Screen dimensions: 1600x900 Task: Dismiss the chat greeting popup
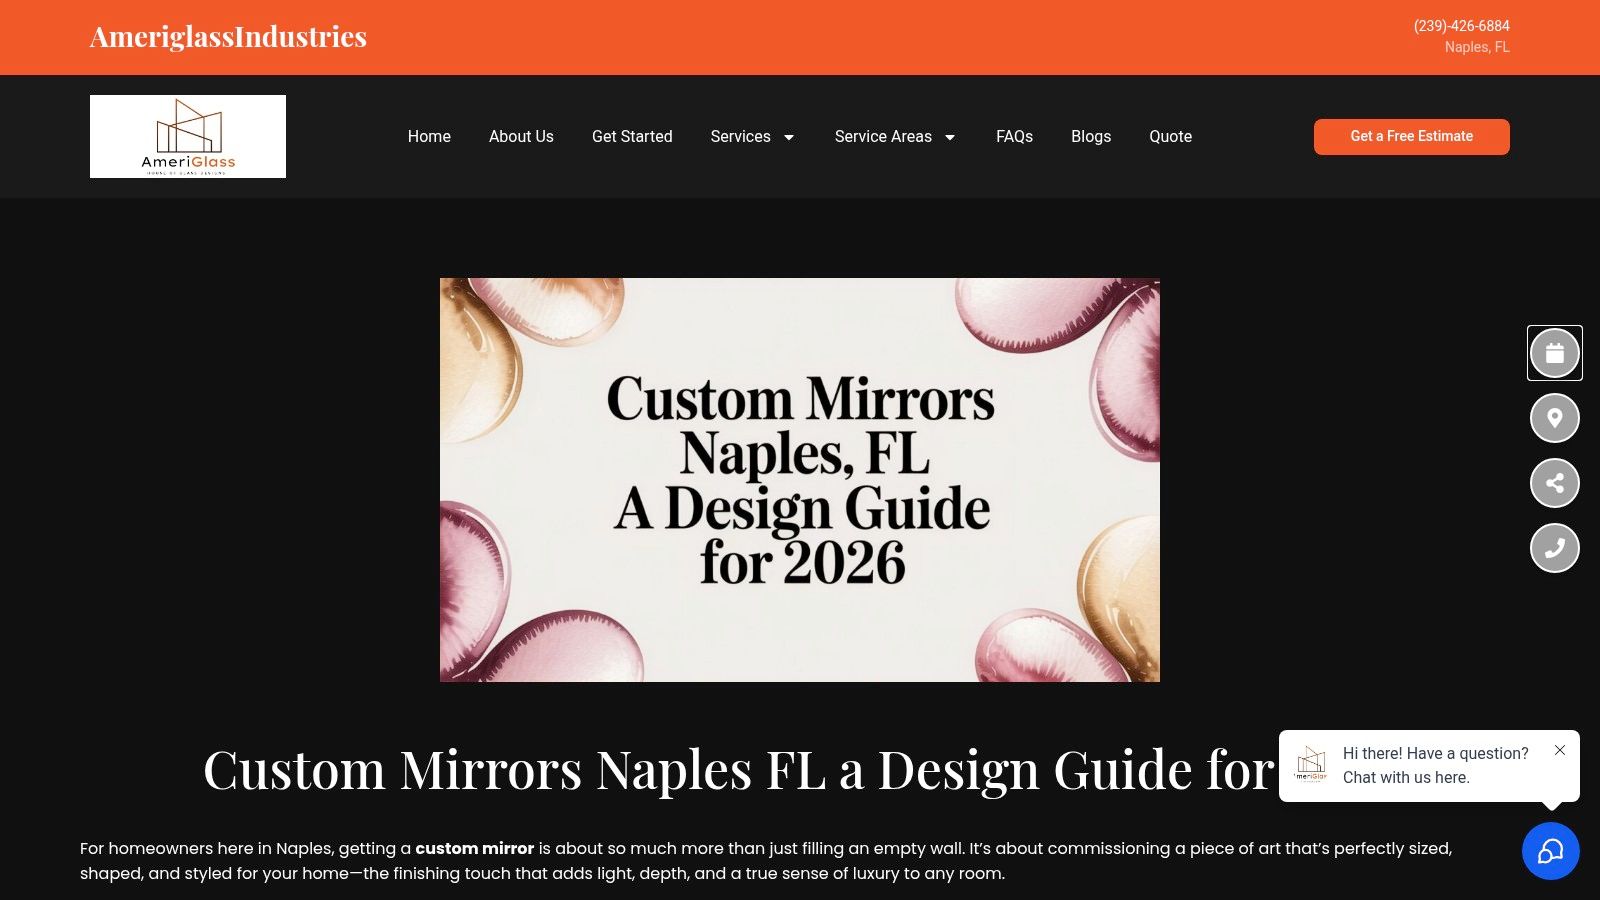[x=1559, y=750]
